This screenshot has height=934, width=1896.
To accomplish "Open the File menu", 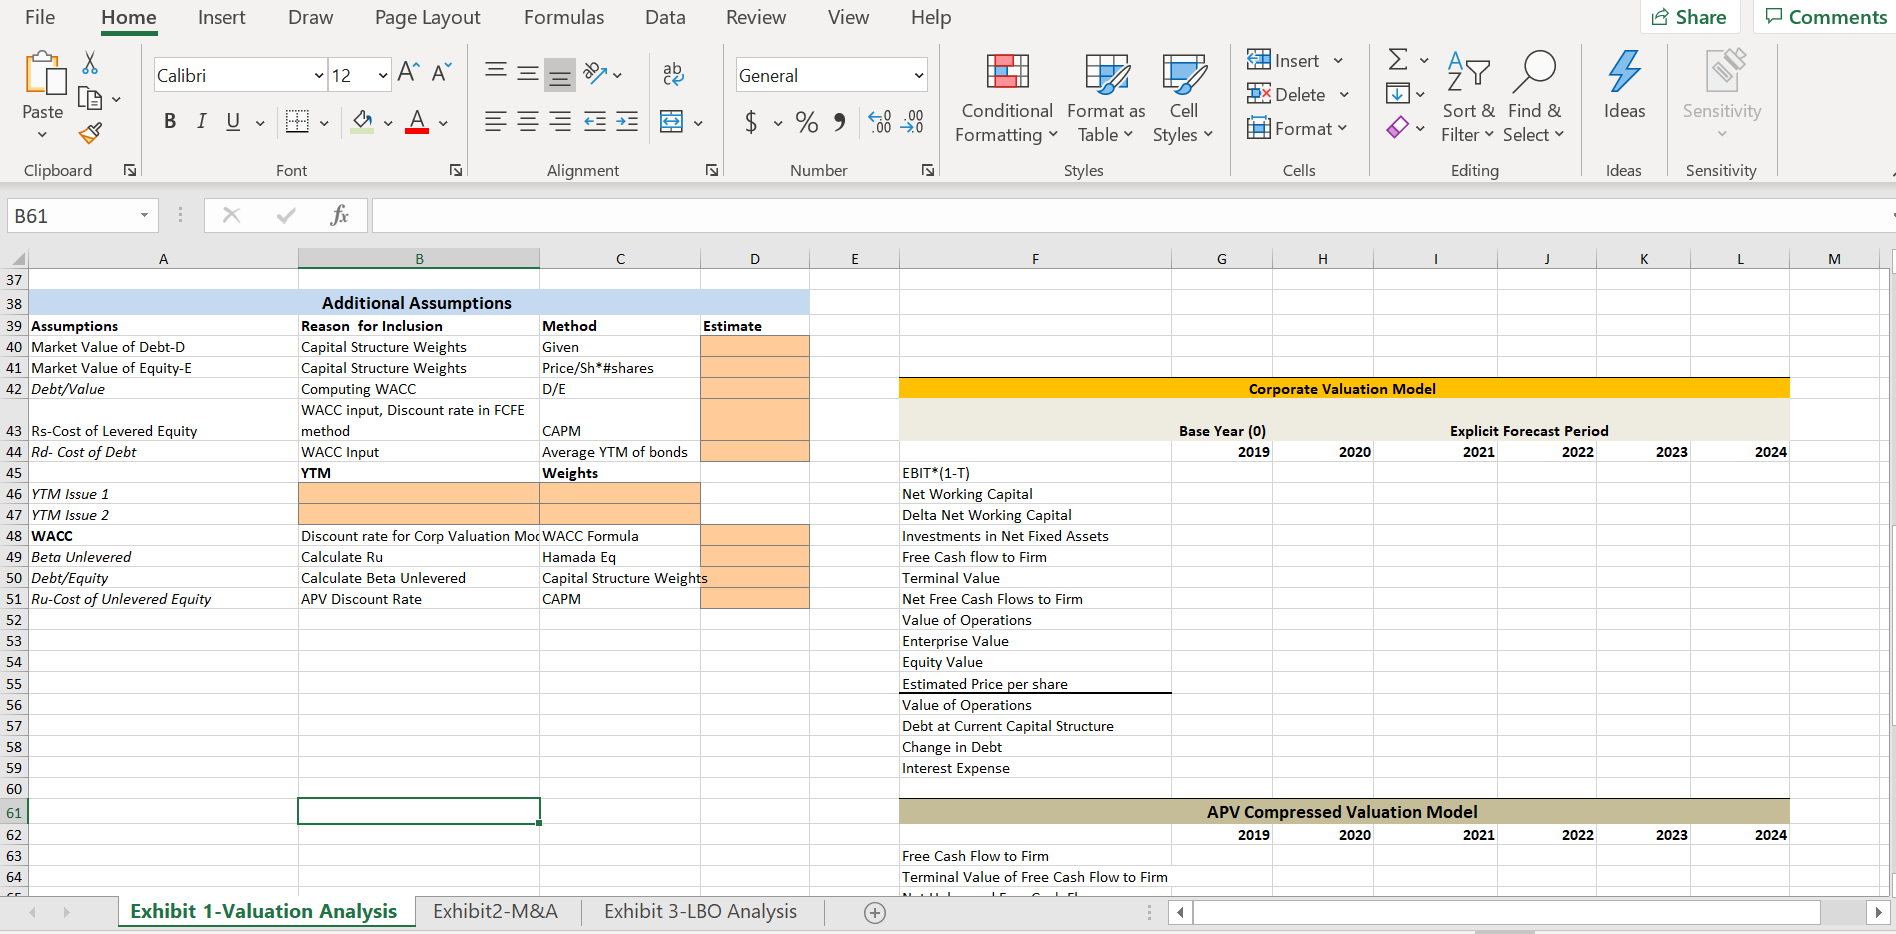I will click(40, 17).
